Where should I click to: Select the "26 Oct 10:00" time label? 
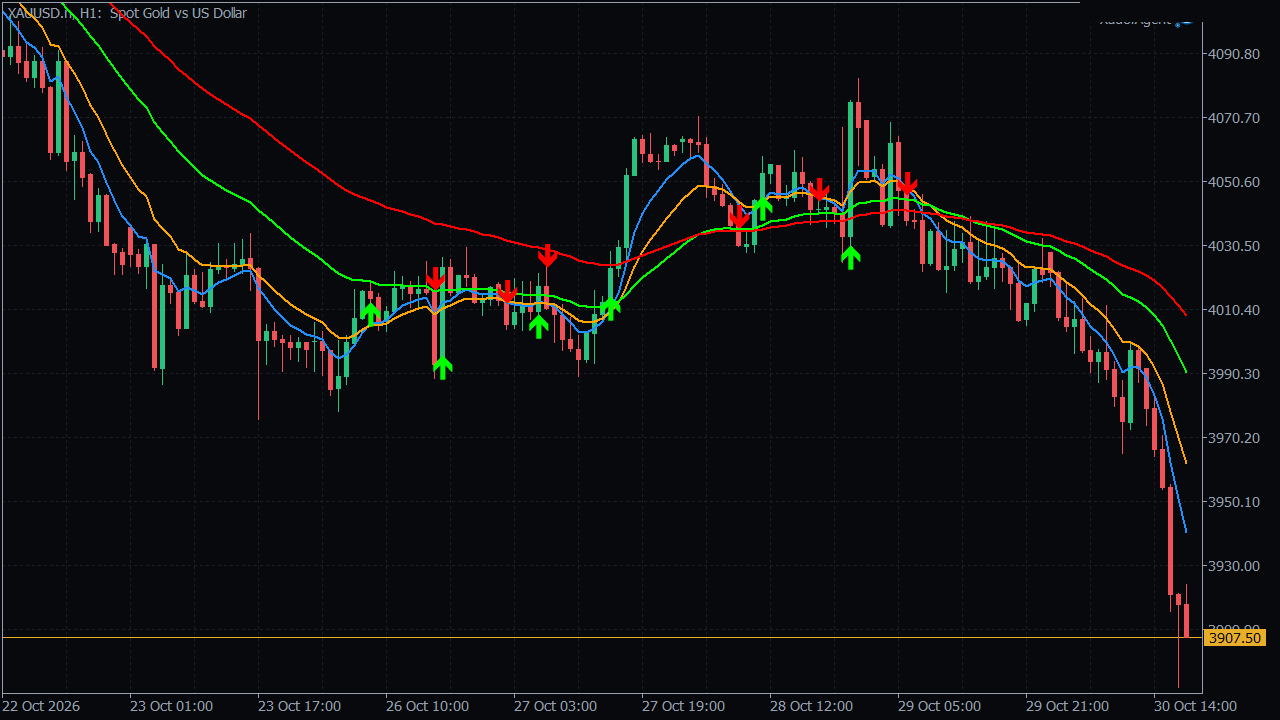click(x=429, y=706)
